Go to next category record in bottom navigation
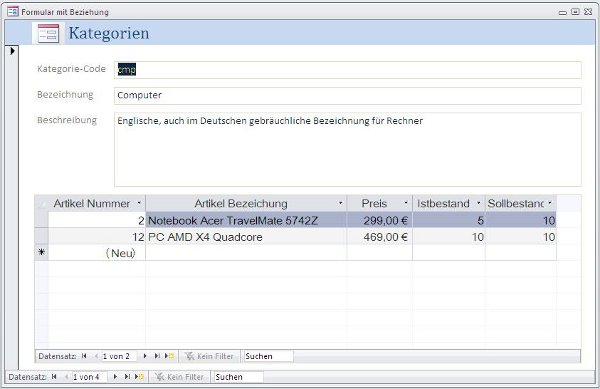 [115, 377]
